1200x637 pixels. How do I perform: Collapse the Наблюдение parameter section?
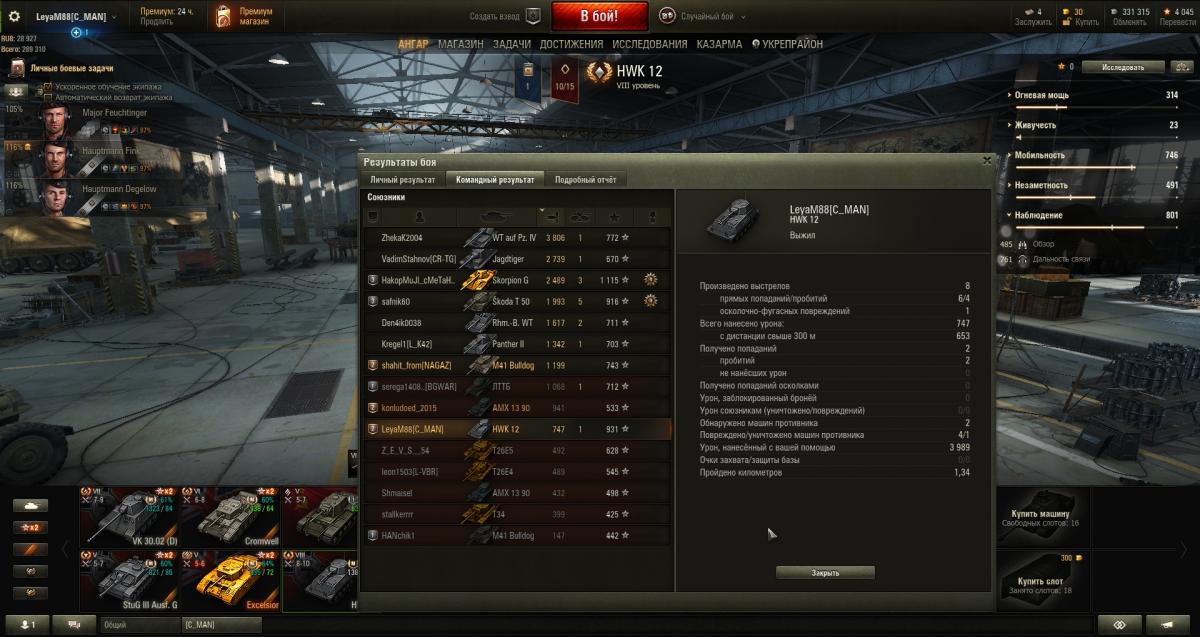(1008, 216)
